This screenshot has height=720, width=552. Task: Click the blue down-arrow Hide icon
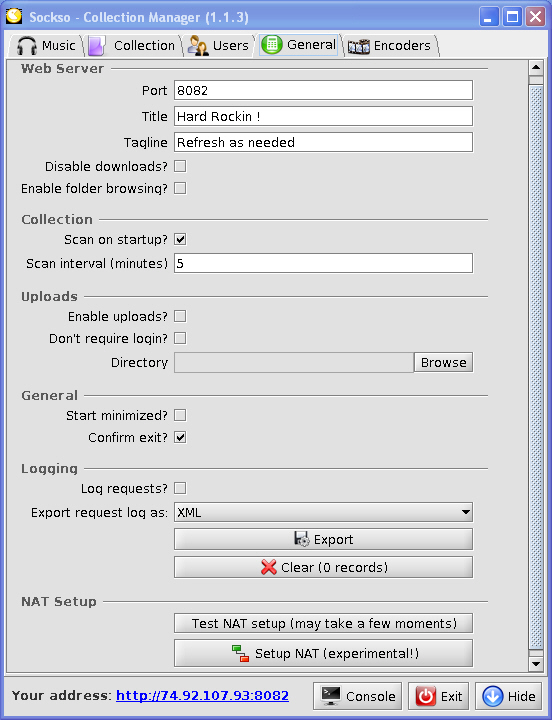tap(493, 696)
